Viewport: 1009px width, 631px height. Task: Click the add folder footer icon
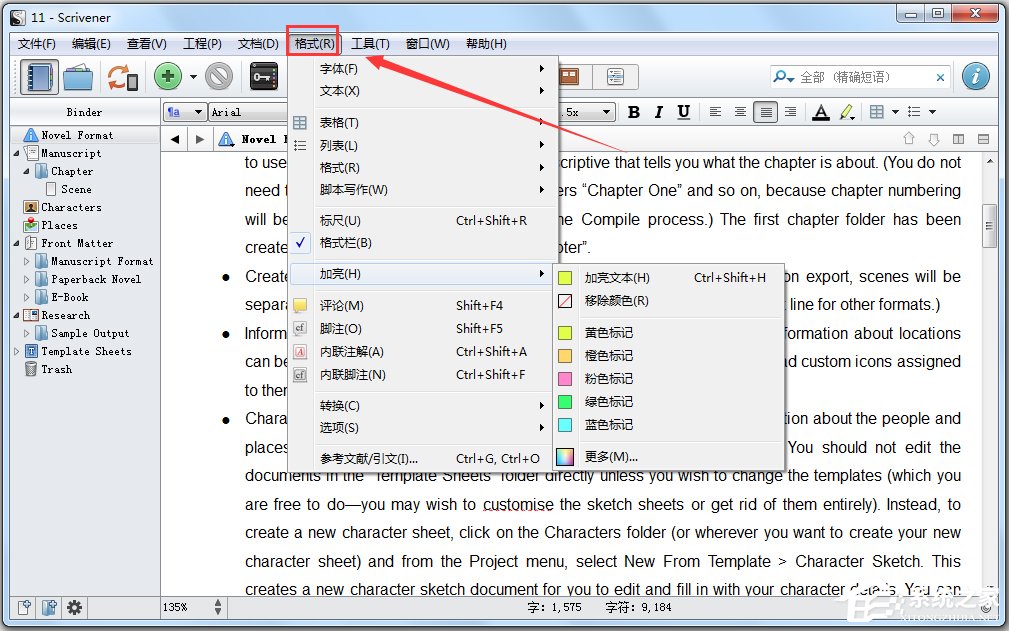click(x=50, y=607)
